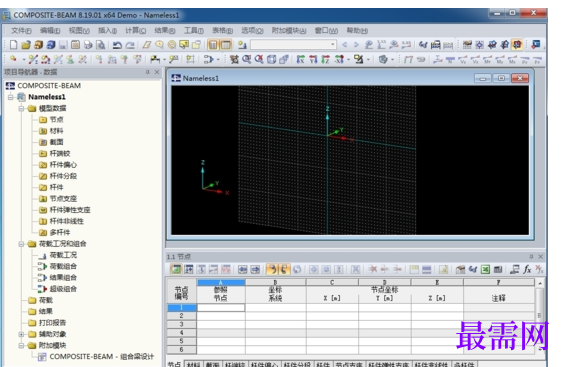This screenshot has height=367, width=568.
Task: Click the Redo arrow icon
Action: click(x=130, y=45)
